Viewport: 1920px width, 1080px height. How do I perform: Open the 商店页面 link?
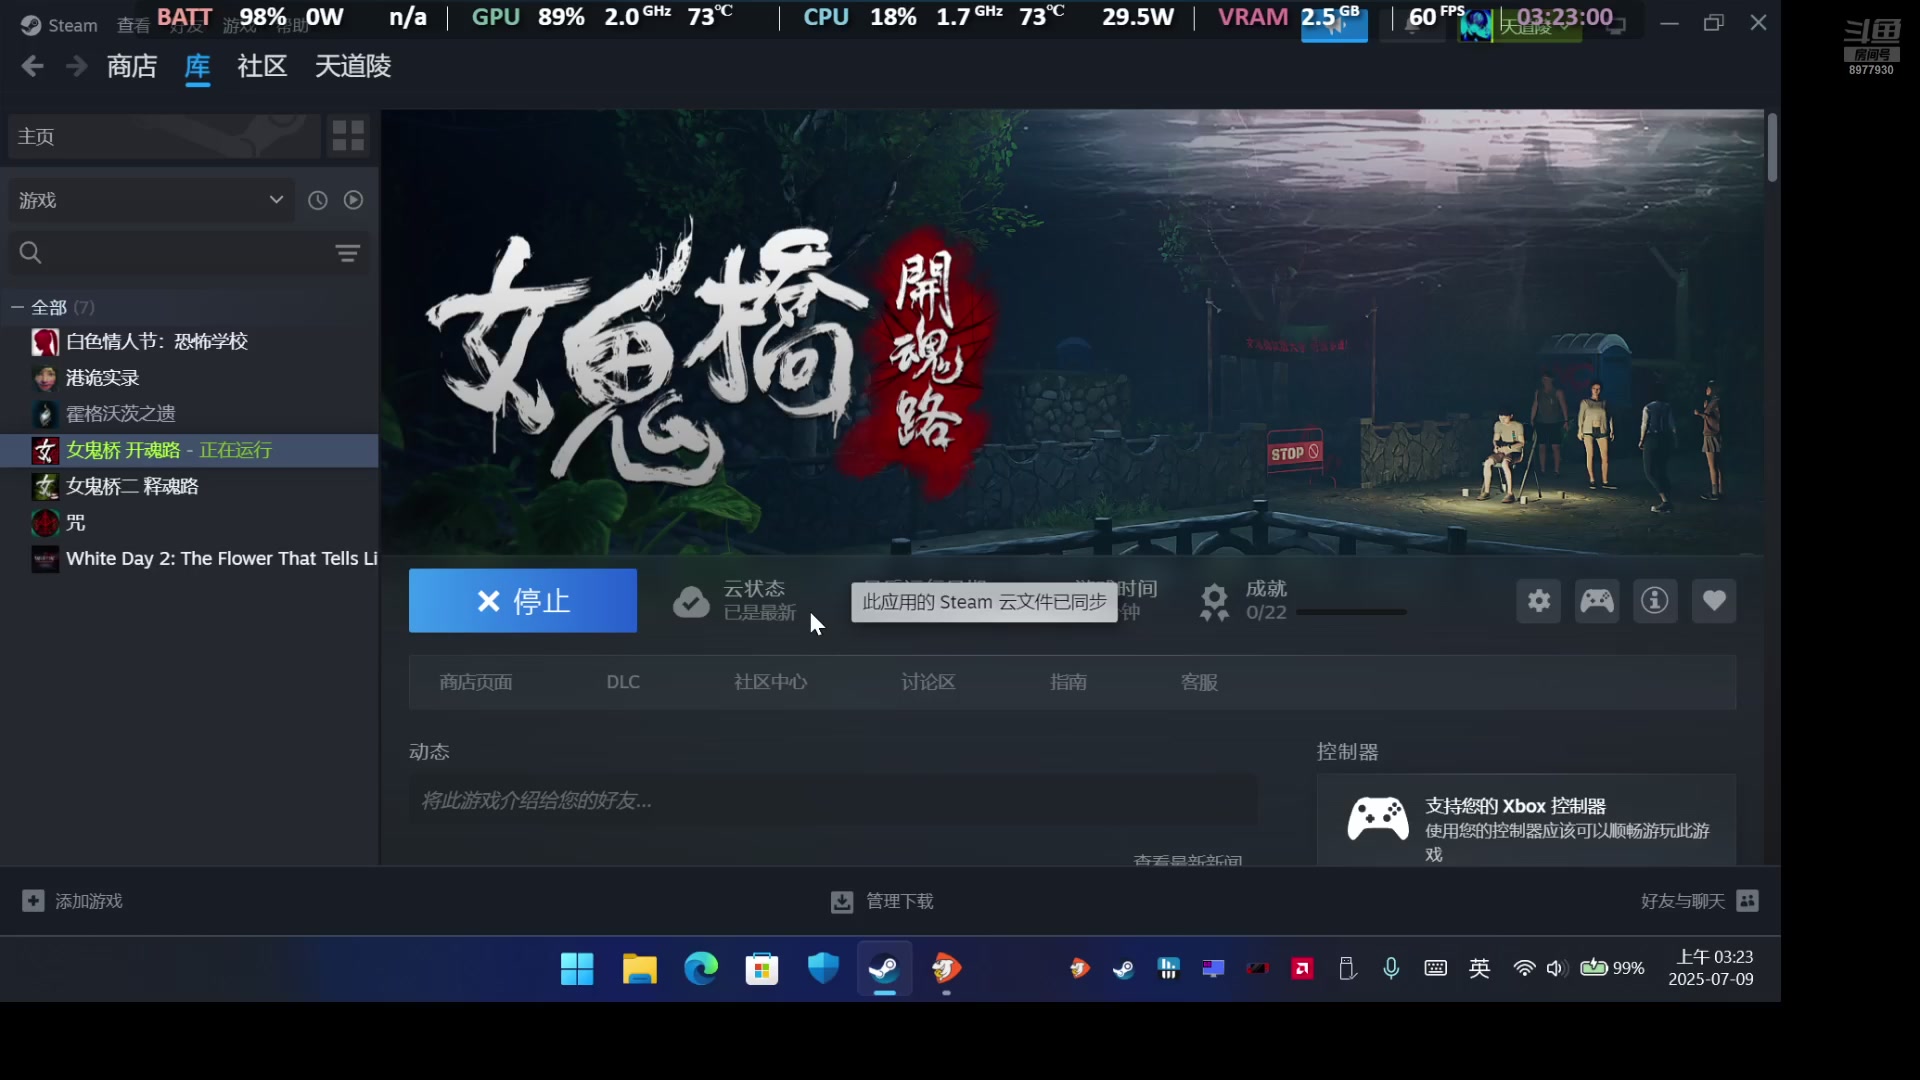[x=476, y=682]
